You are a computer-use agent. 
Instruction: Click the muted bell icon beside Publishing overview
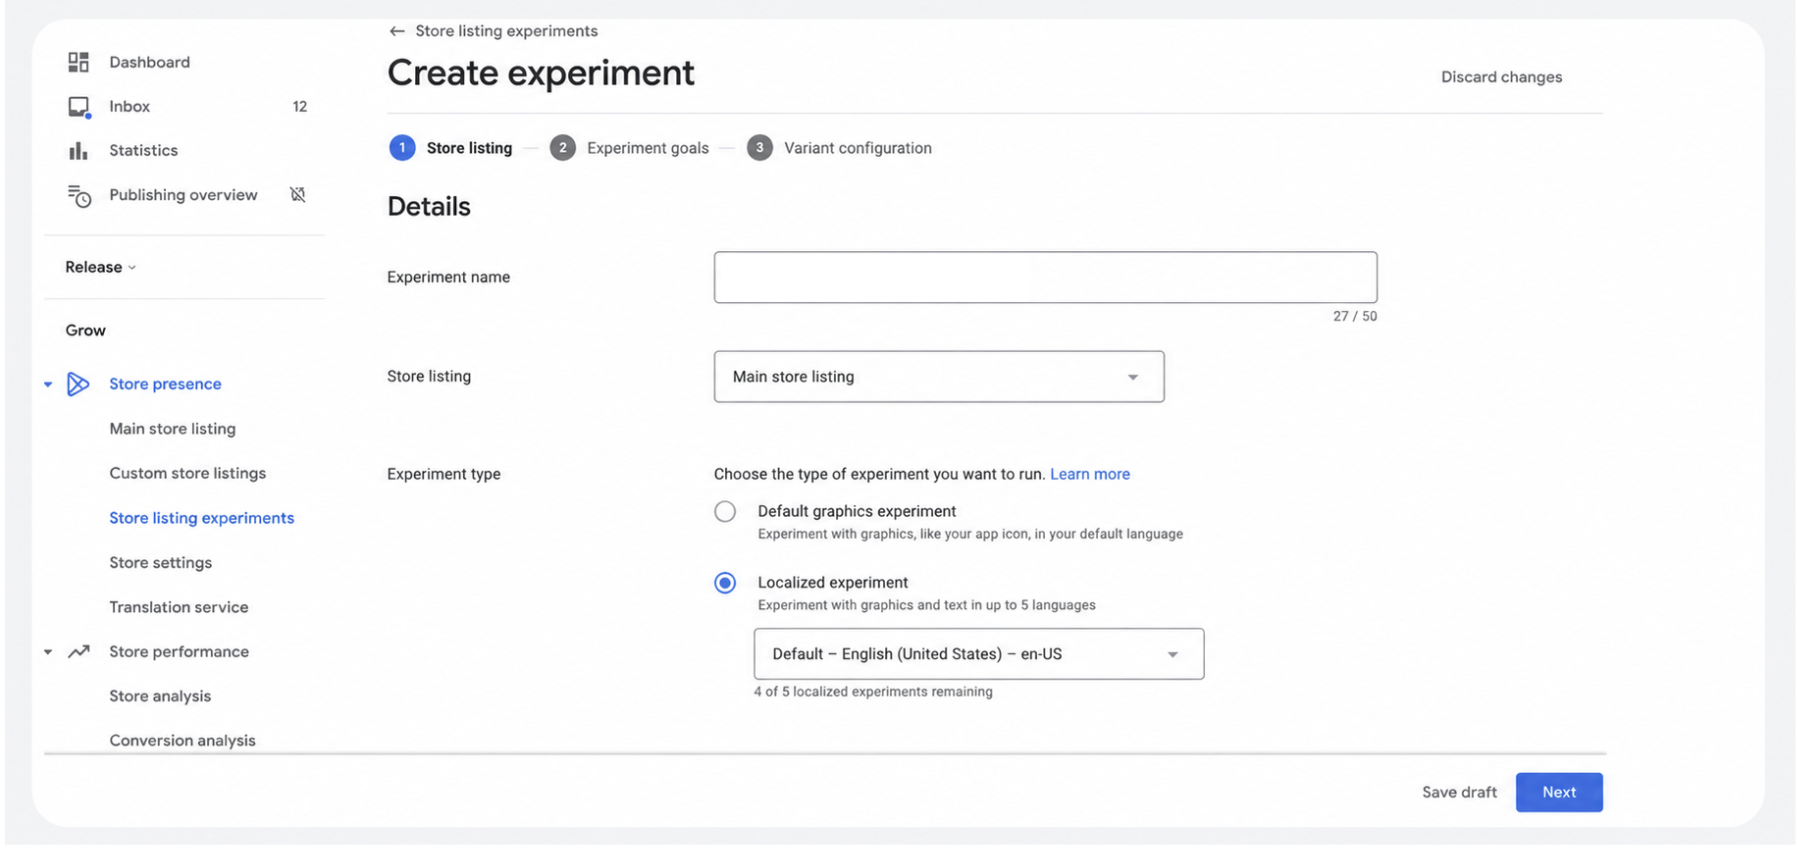click(x=298, y=195)
